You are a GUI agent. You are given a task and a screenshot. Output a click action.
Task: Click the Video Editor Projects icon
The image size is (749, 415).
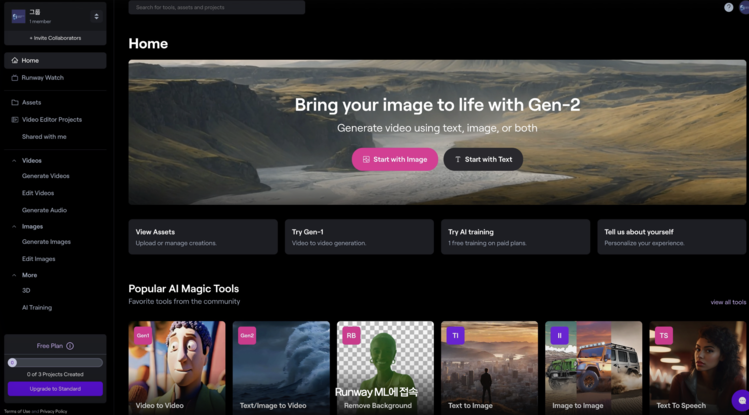tap(15, 120)
